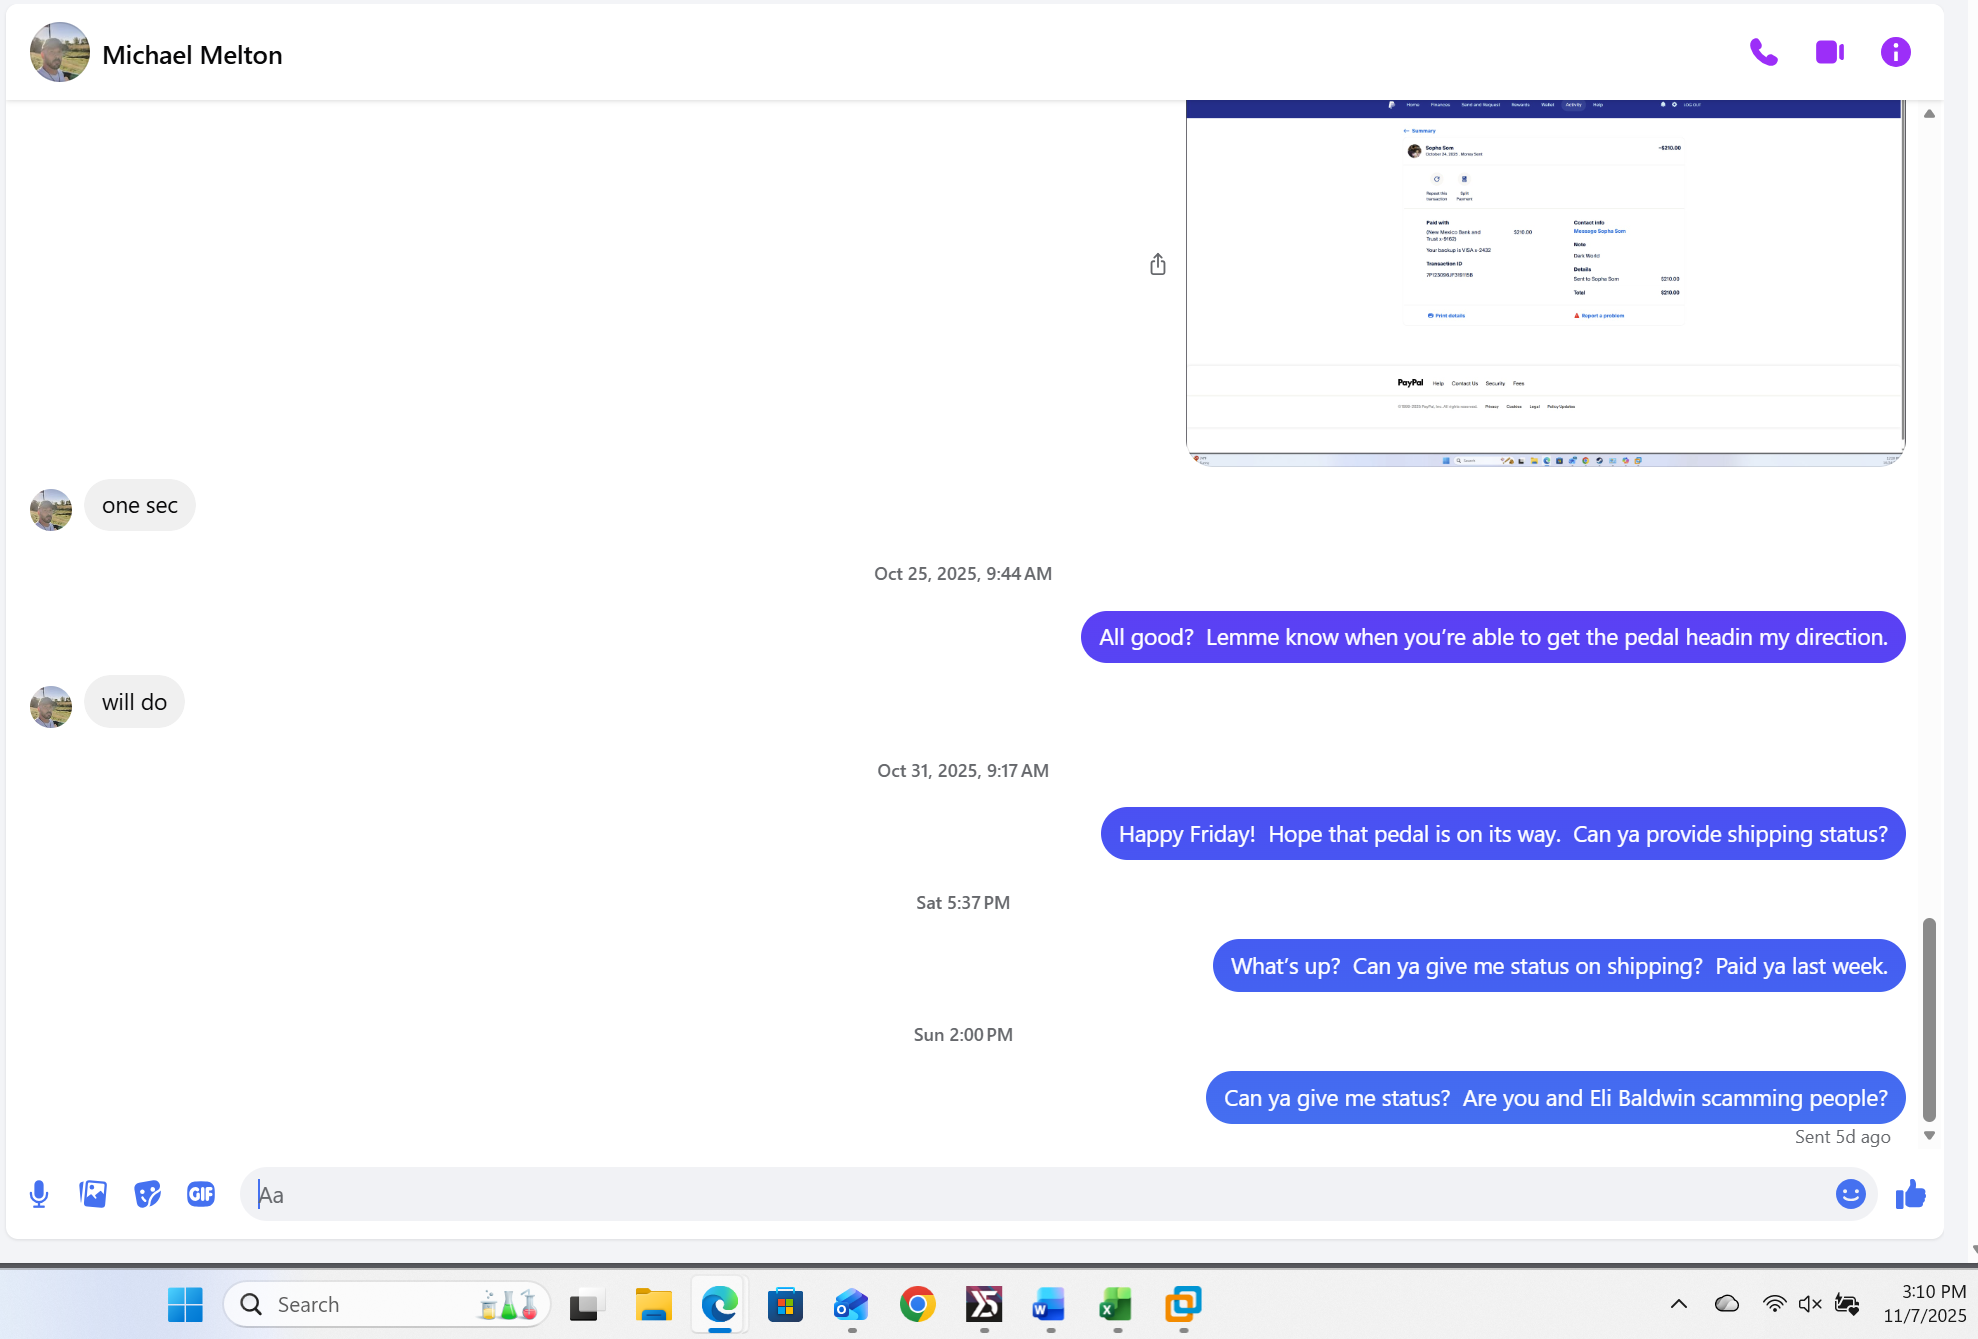Click the scroll-down arrow on the chat scrollbar
This screenshot has width=1978, height=1339.
click(x=1929, y=1136)
